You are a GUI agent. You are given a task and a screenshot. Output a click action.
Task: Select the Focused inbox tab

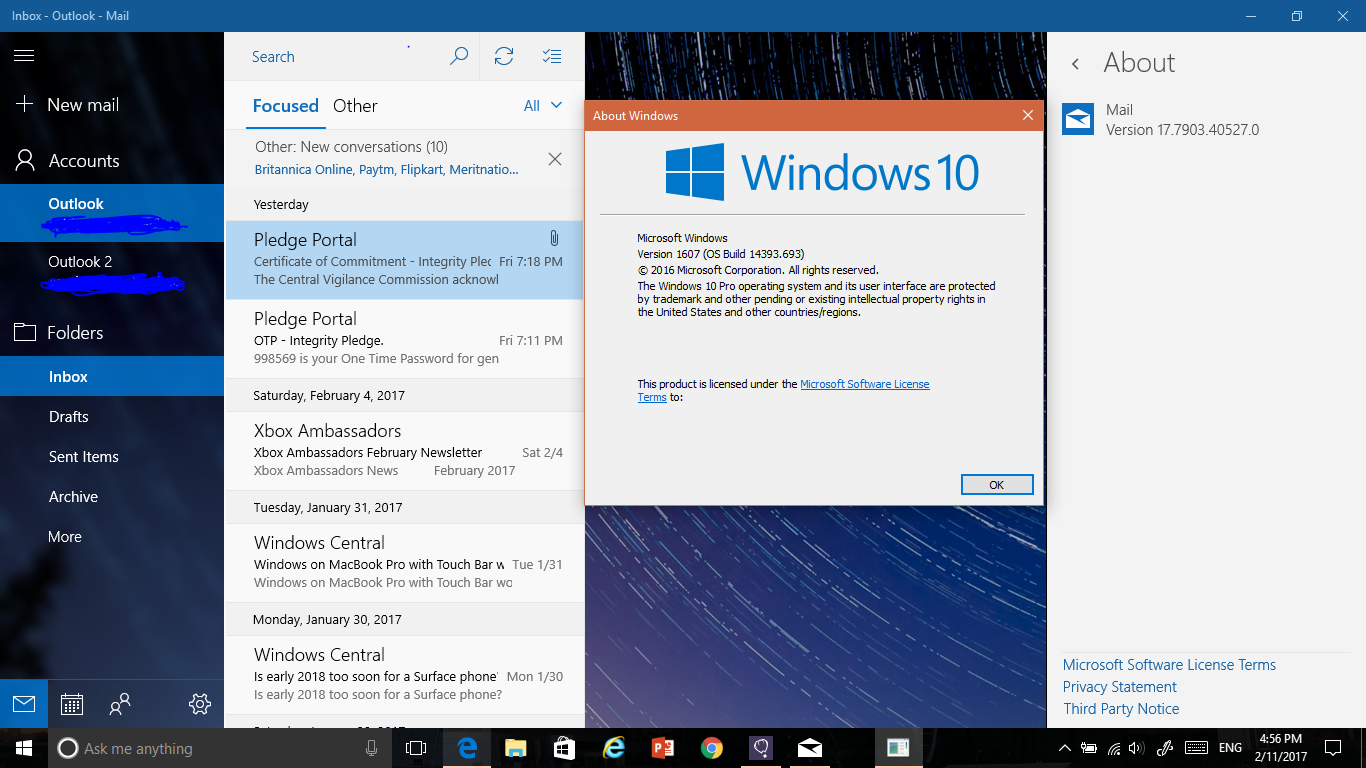tap(285, 106)
